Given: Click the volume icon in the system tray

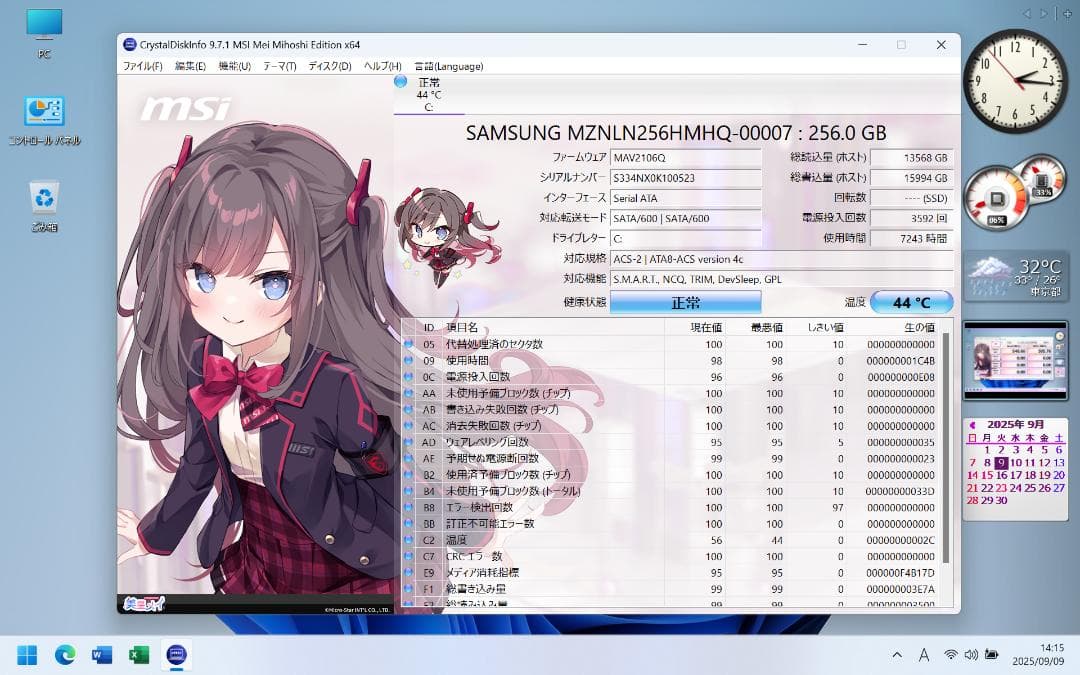Looking at the screenshot, I should pos(972,655).
